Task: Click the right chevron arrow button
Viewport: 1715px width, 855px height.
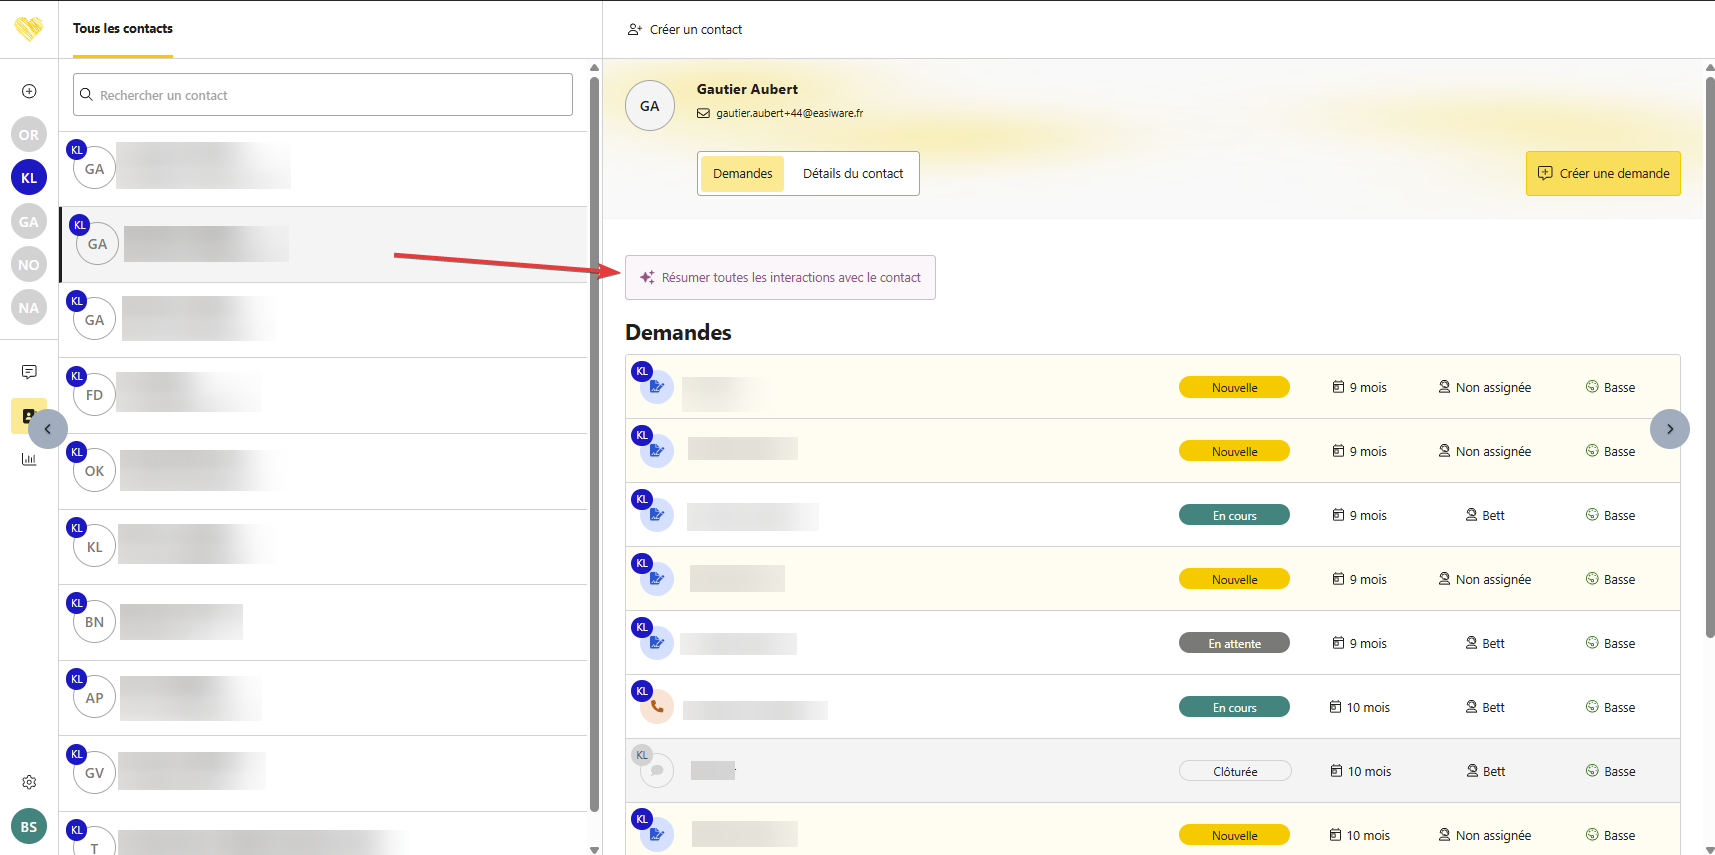Action: pos(1669,429)
